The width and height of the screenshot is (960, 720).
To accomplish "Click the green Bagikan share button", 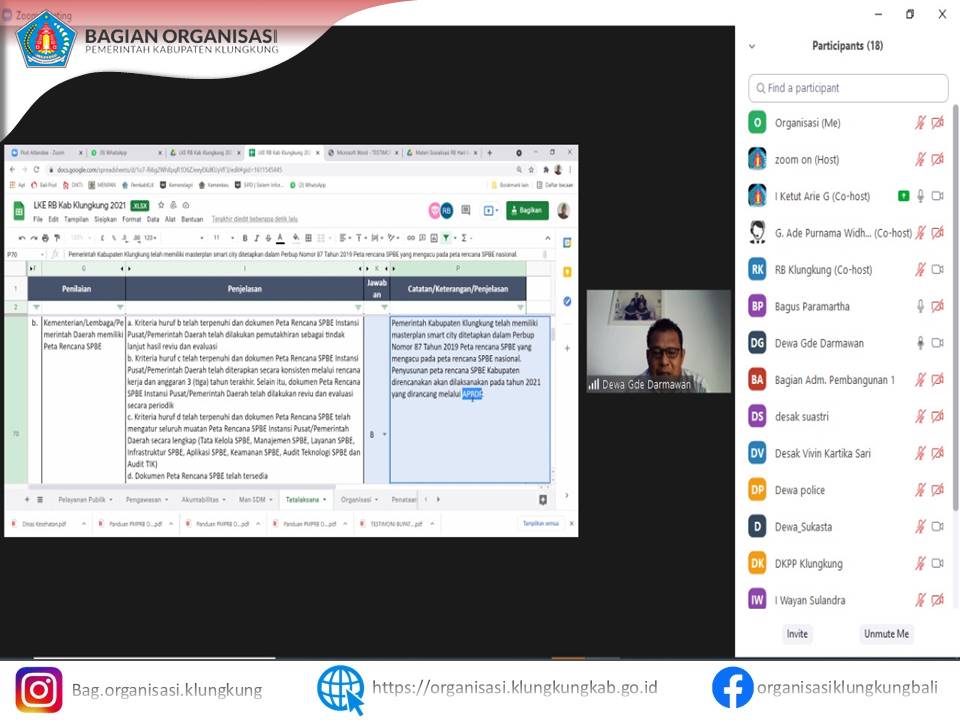I will (526, 210).
